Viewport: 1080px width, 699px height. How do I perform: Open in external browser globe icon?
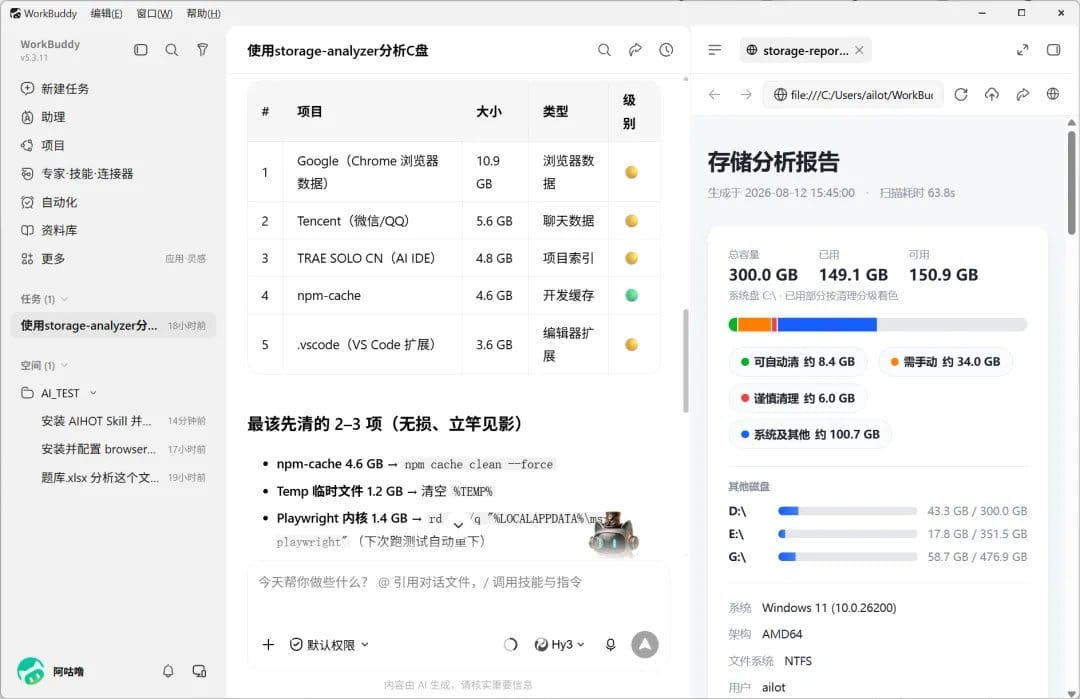click(1053, 94)
